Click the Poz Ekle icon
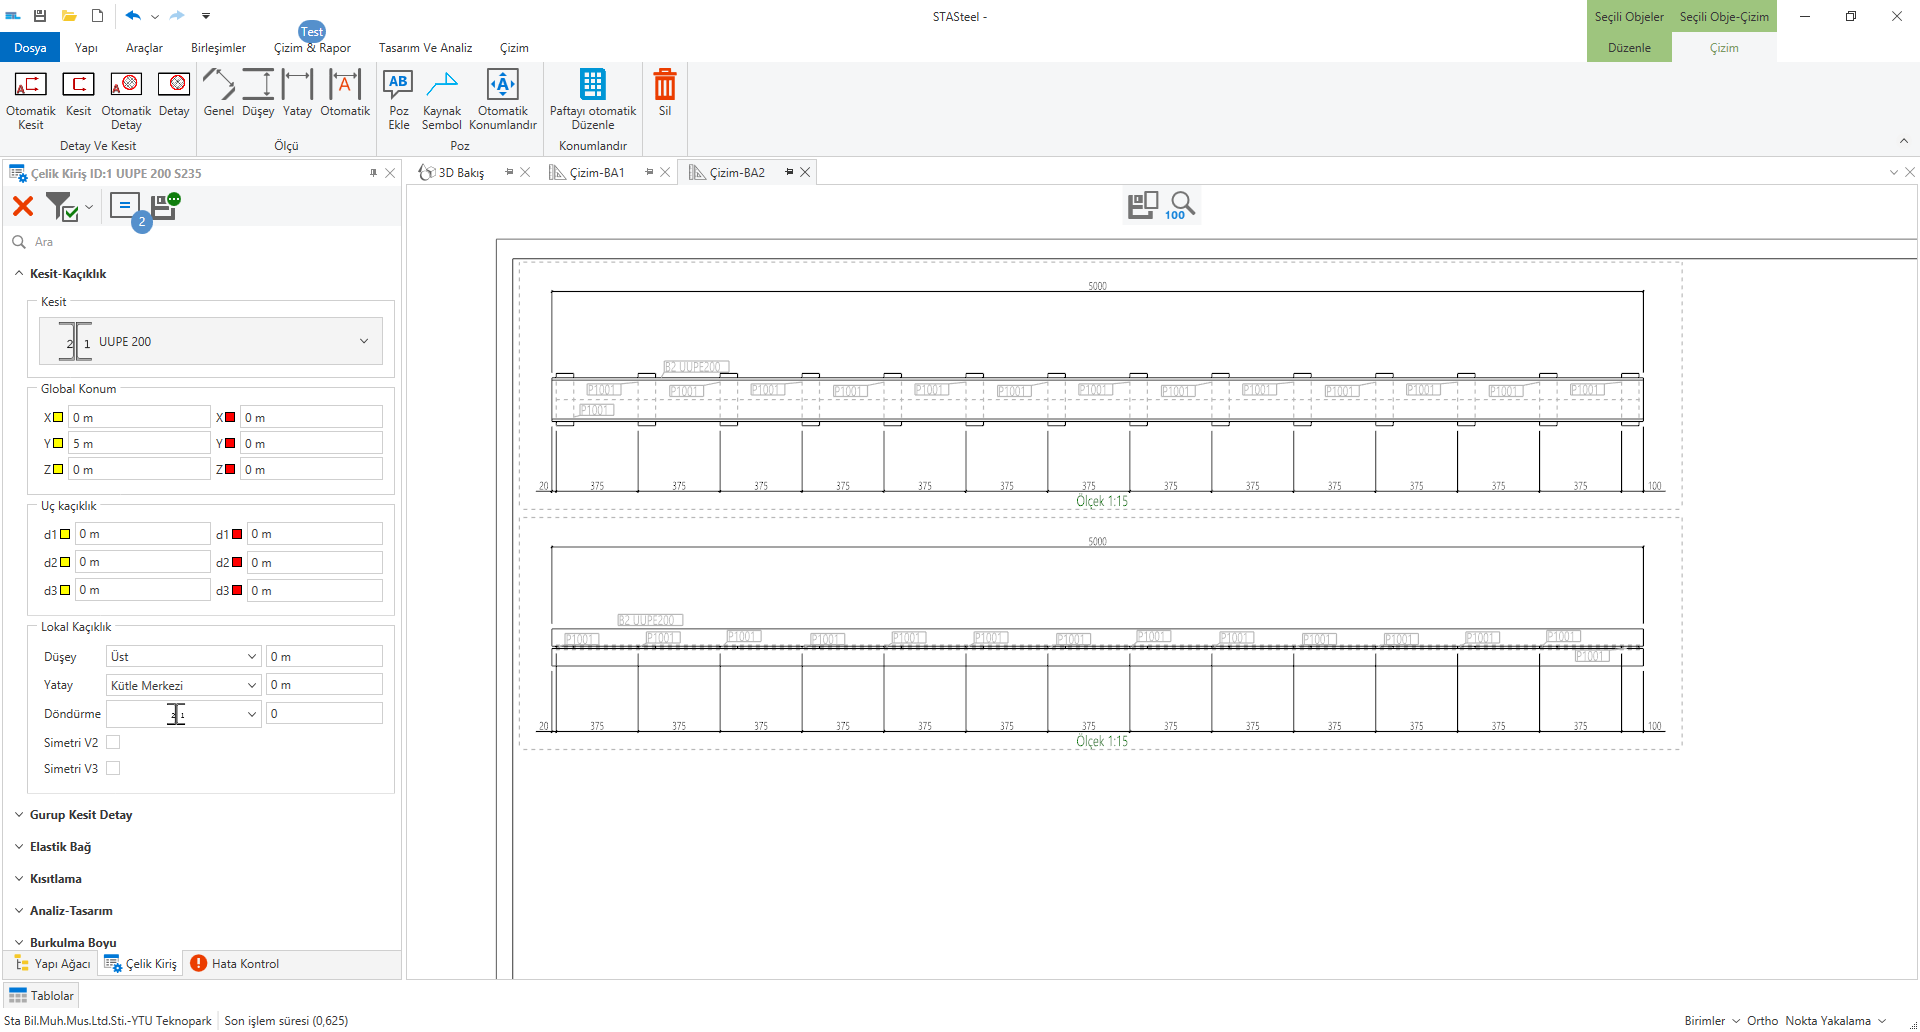 click(398, 86)
